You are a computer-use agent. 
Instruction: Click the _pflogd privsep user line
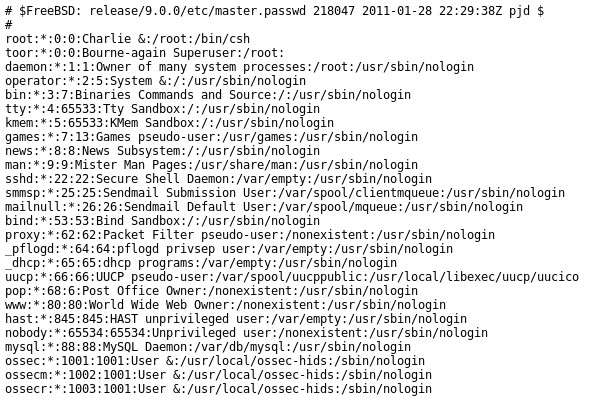click(x=229, y=249)
